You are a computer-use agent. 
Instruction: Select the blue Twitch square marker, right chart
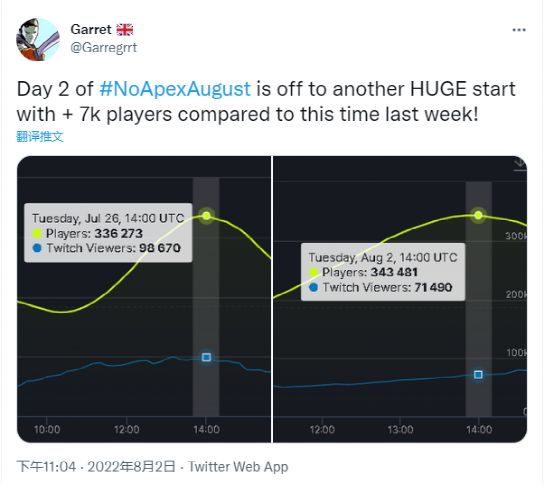coord(478,375)
